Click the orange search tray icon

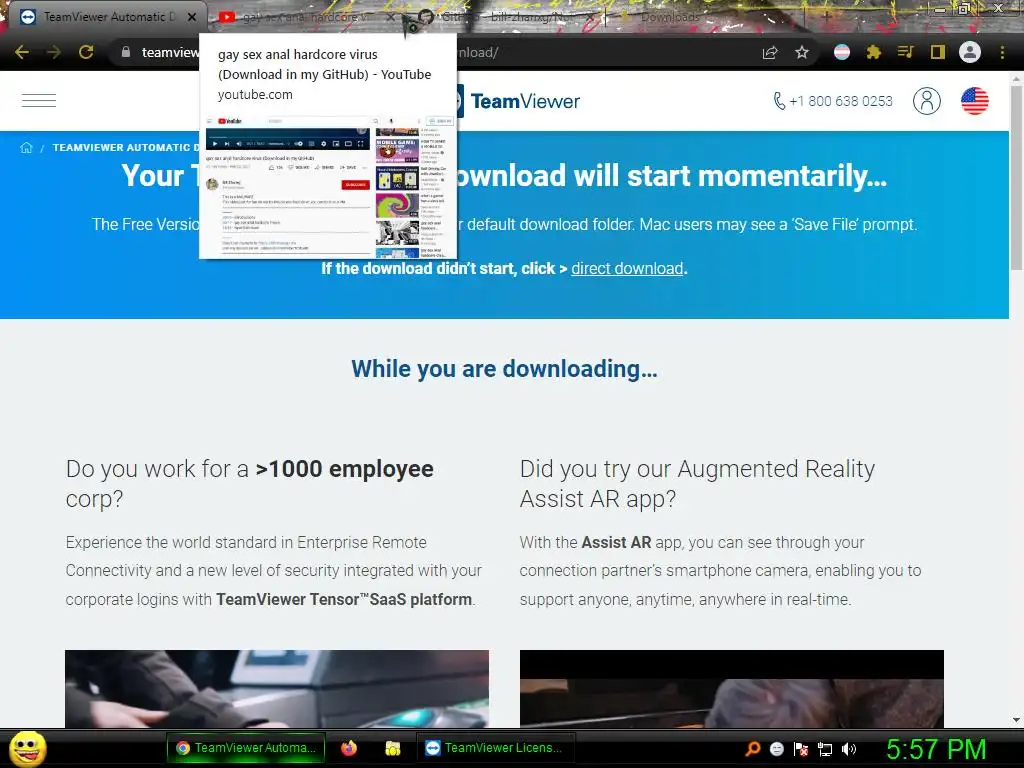753,748
